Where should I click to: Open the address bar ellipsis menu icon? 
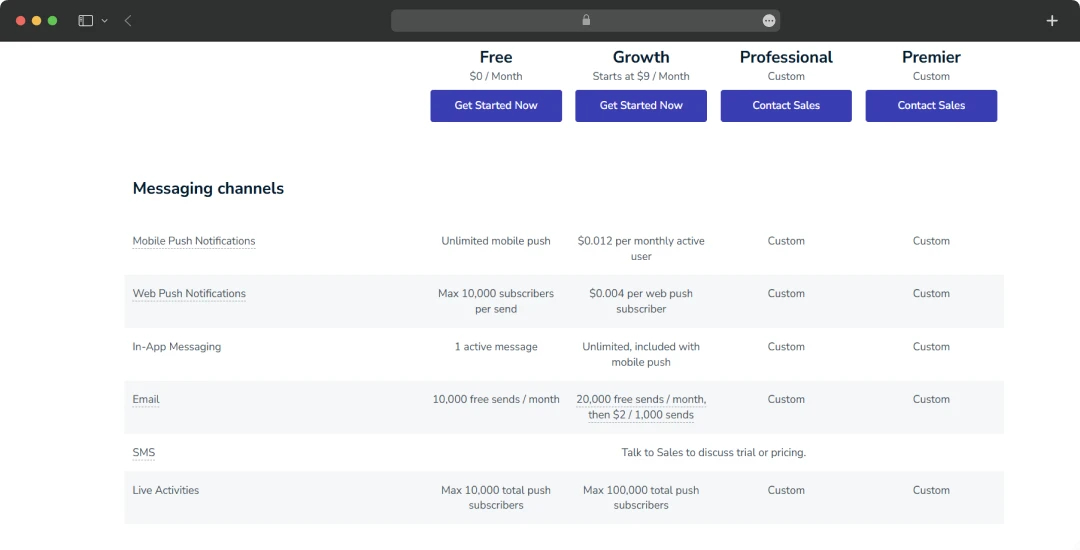click(x=769, y=21)
